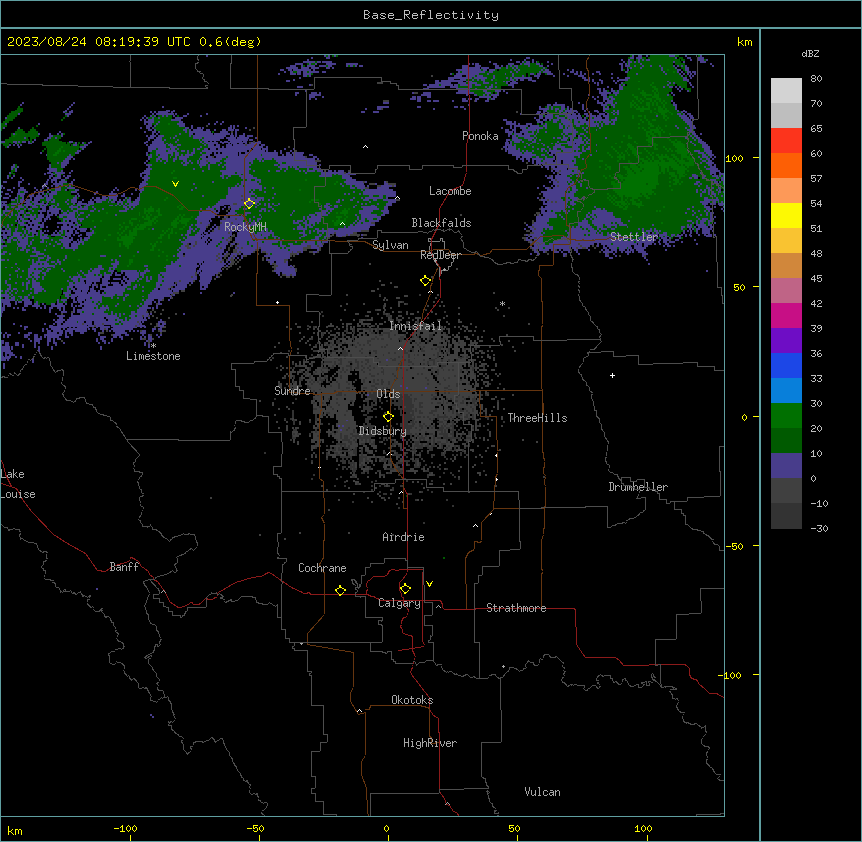Click the -30 value on dBZ scale
862x842 pixels.
tap(819, 528)
